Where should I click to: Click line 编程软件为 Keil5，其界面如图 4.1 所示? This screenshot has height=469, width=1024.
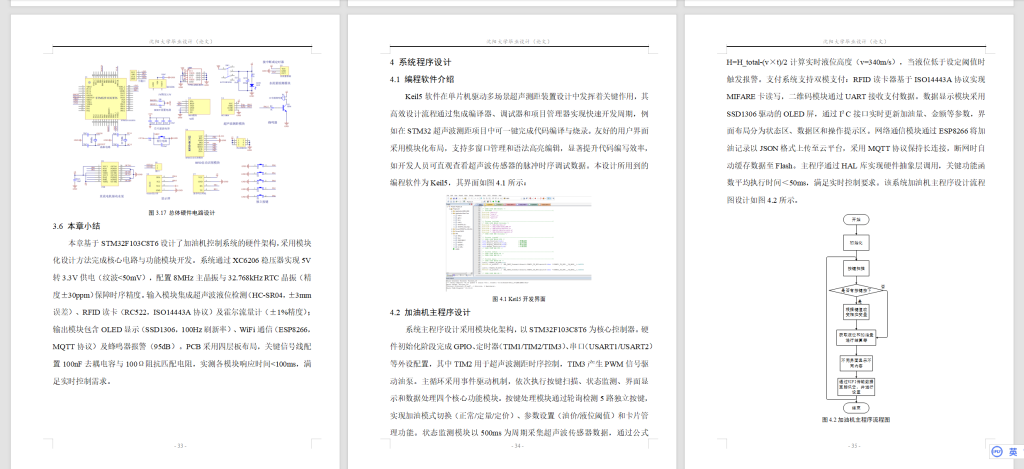tap(458, 182)
